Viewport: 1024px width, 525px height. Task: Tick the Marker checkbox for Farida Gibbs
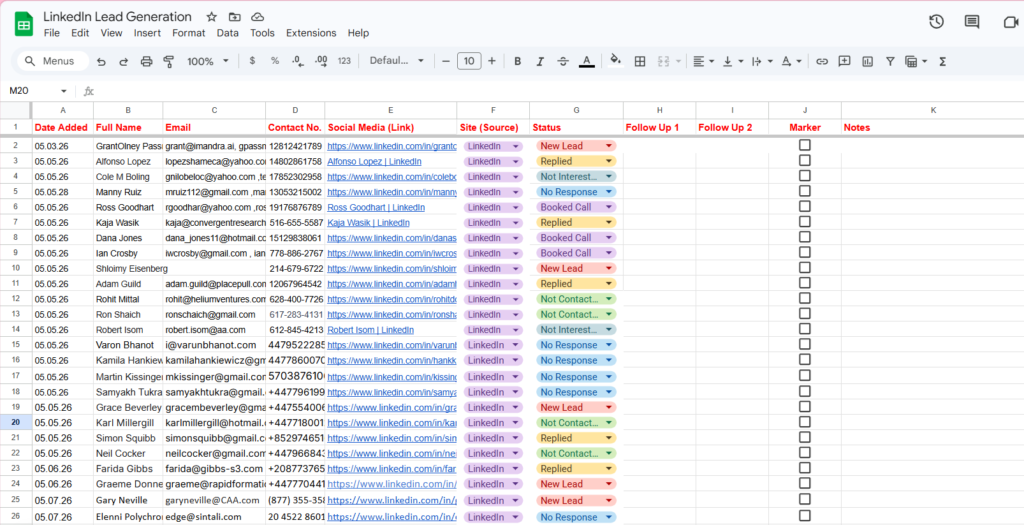click(x=805, y=468)
